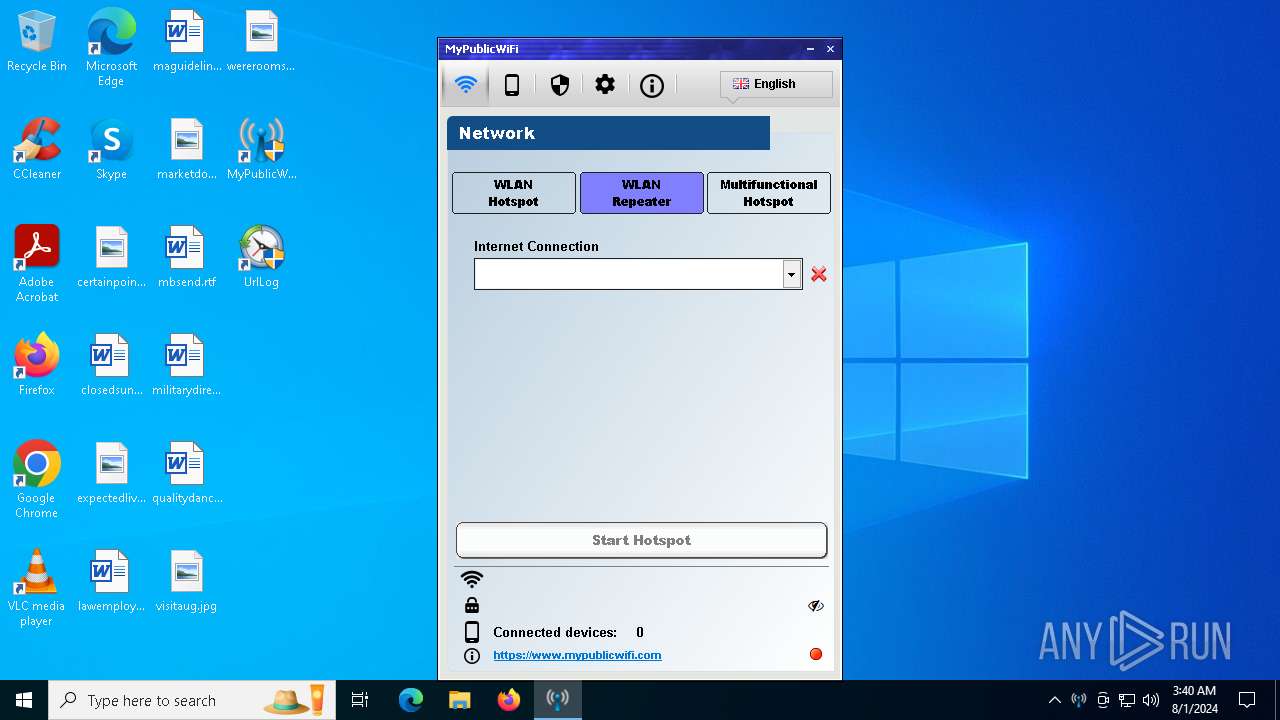1280x720 pixels.
Task: Click the Connected devices count text
Action: (x=568, y=632)
